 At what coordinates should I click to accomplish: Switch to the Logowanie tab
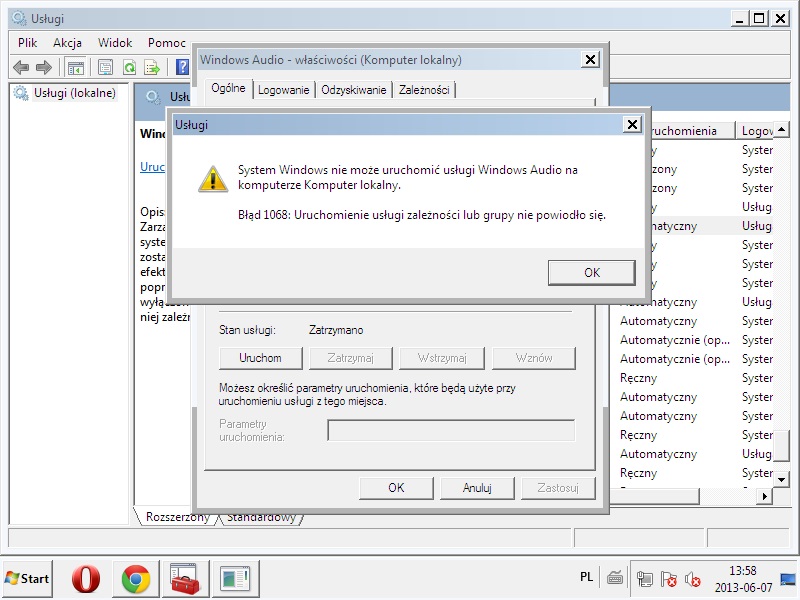tap(284, 90)
